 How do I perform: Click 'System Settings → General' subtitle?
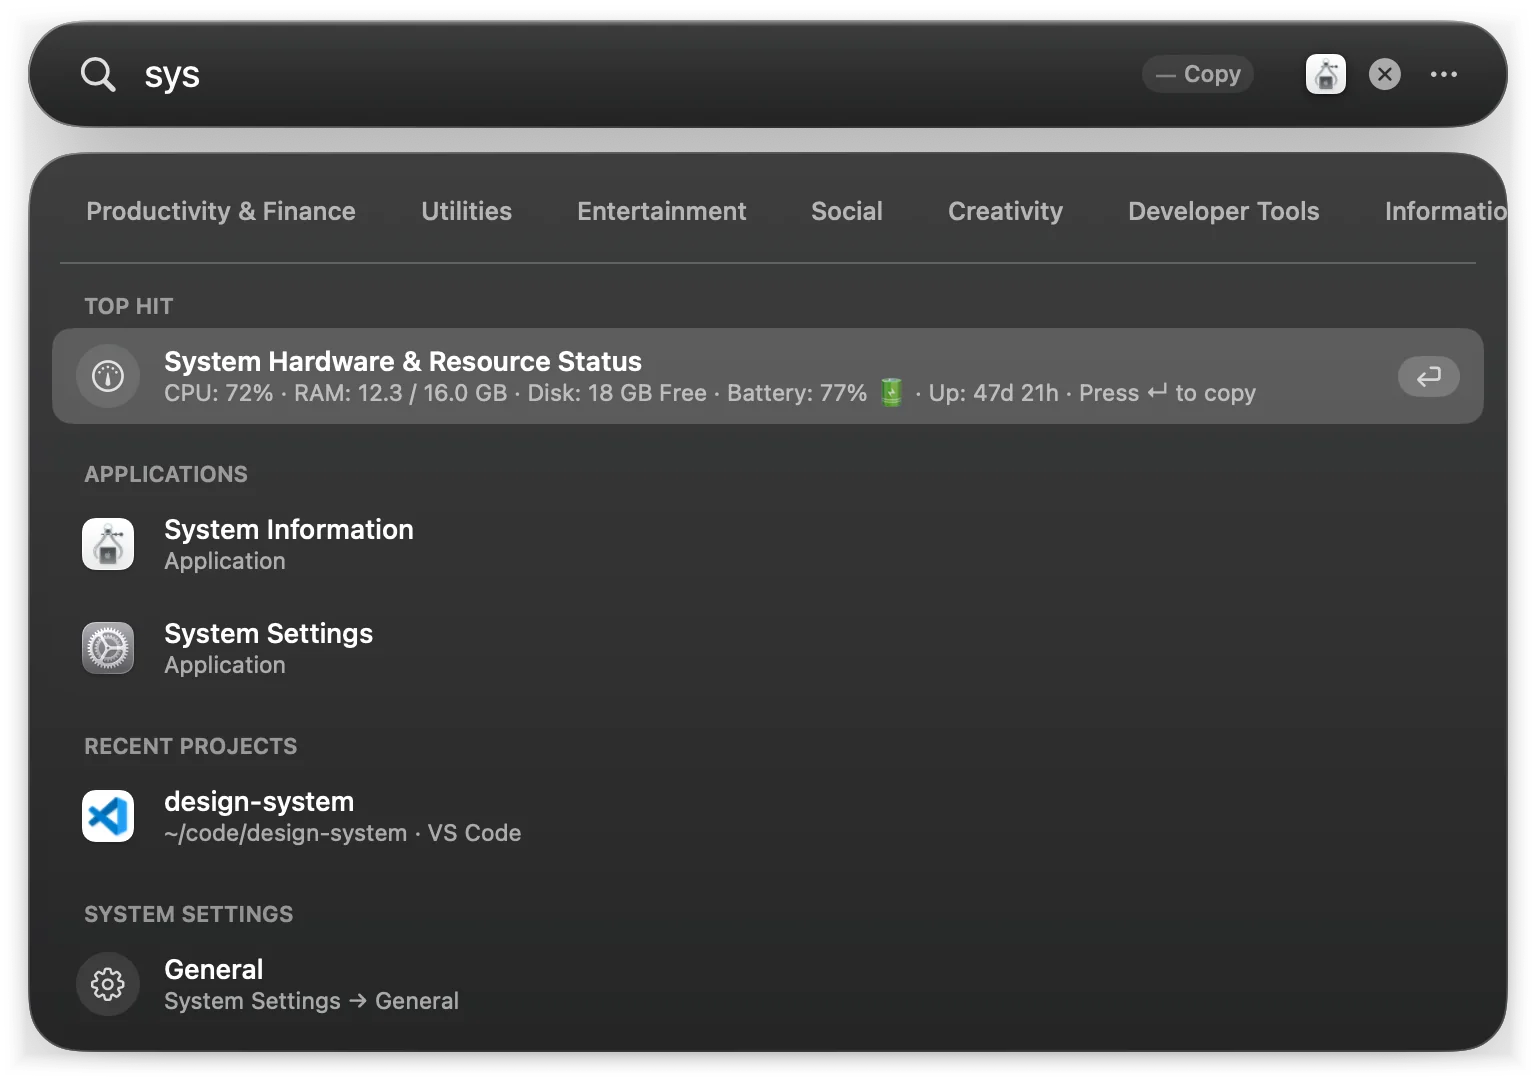pyautogui.click(x=311, y=1001)
